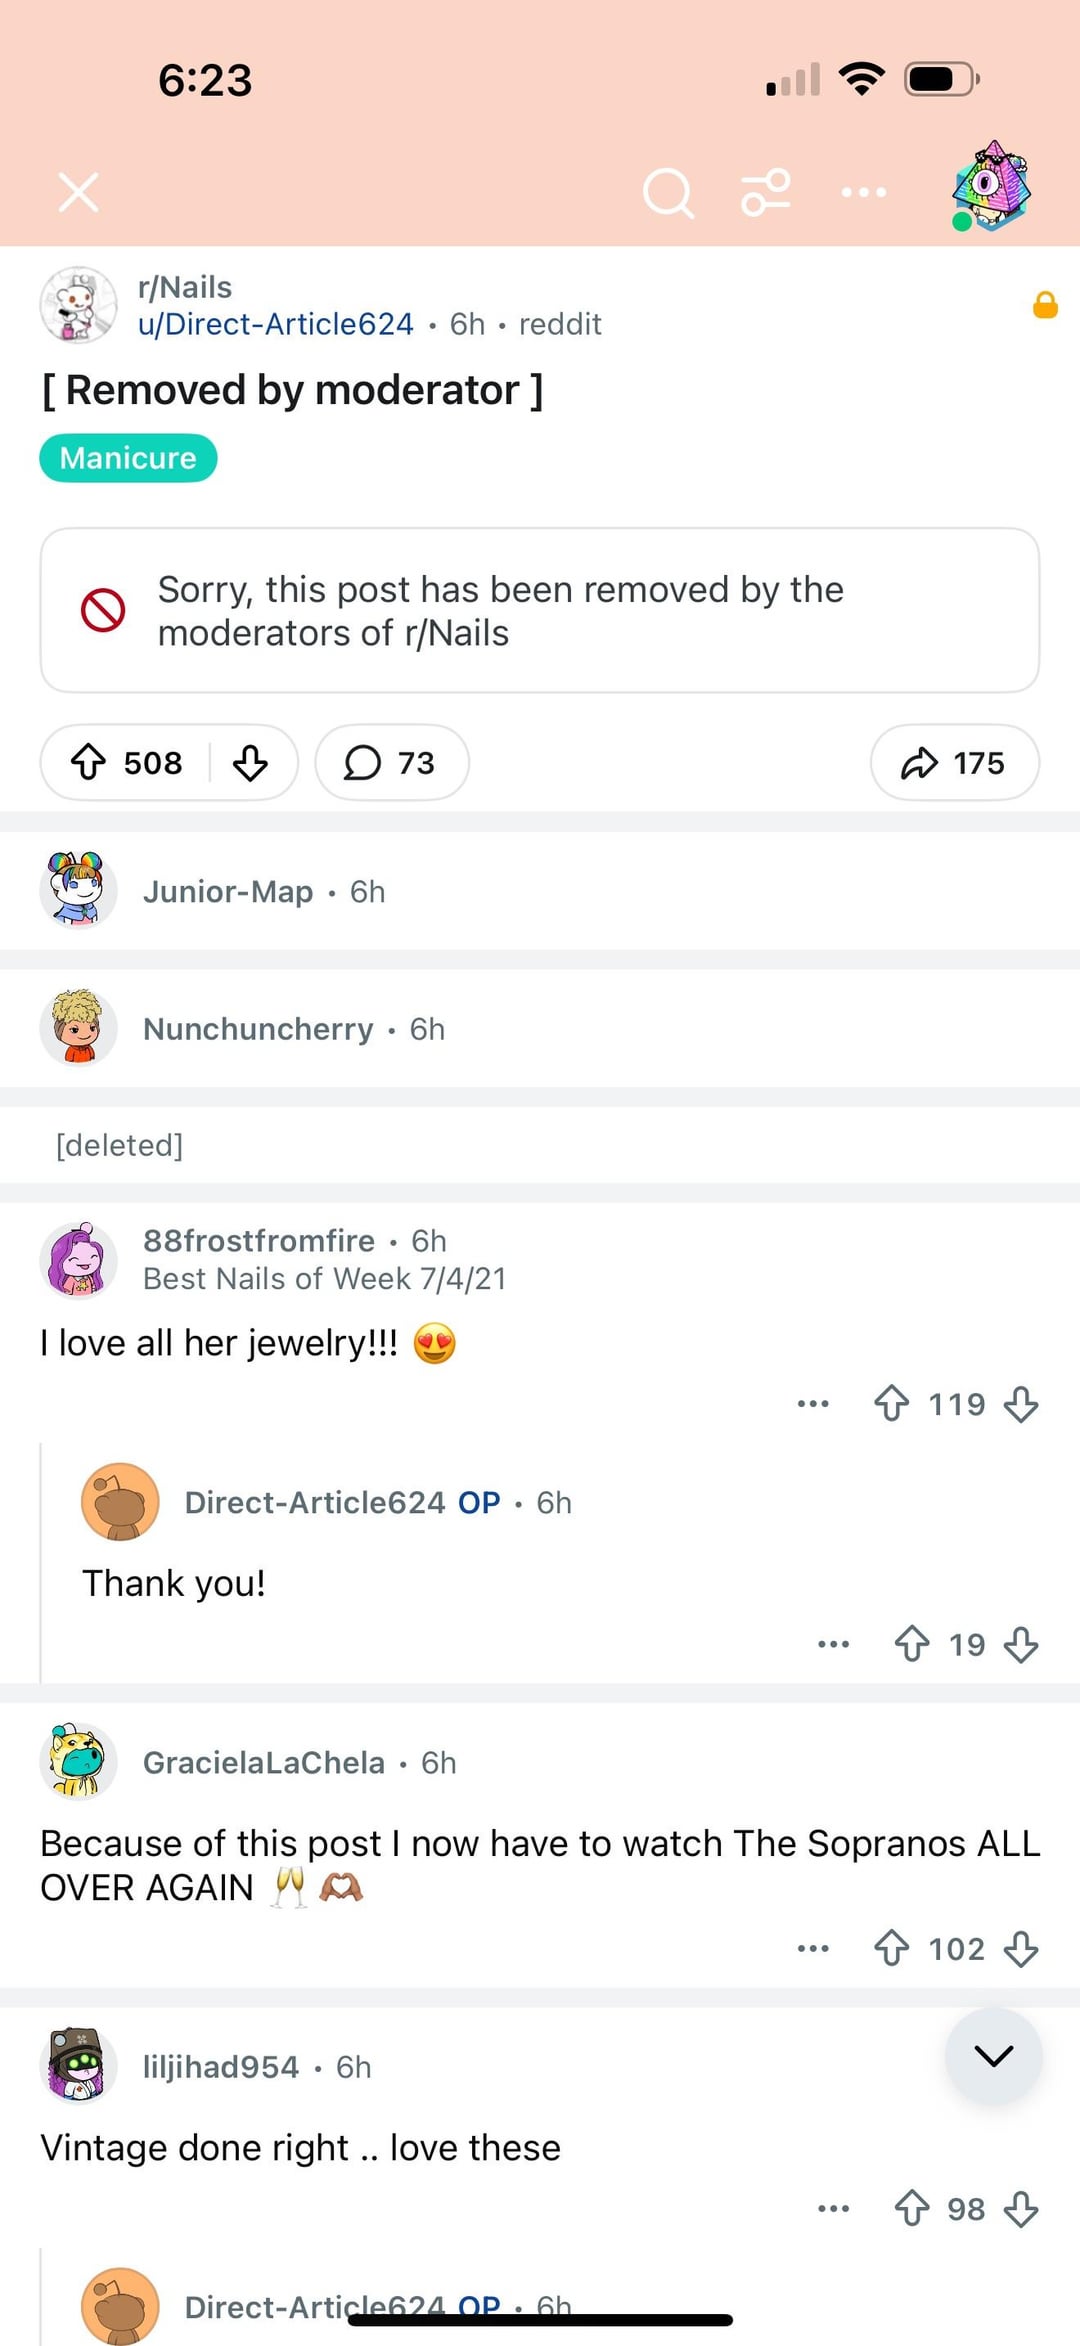Open options menu on GracielaLaChela's comment

(x=813, y=1948)
